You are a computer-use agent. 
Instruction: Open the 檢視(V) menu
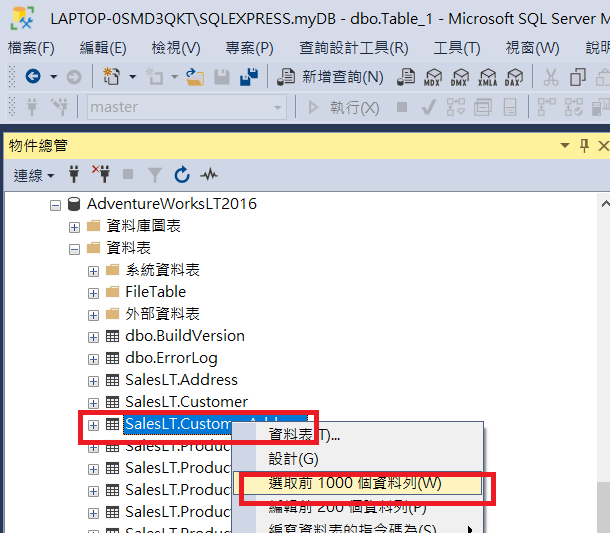click(176, 48)
